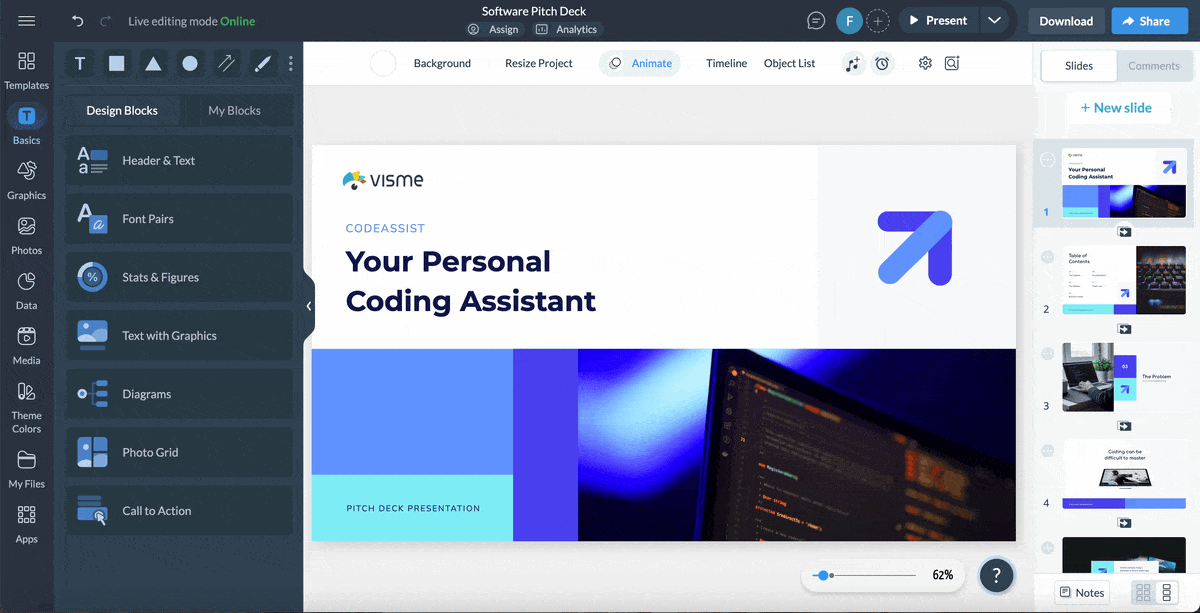Click the New slide button
1200x613 pixels.
1119,107
